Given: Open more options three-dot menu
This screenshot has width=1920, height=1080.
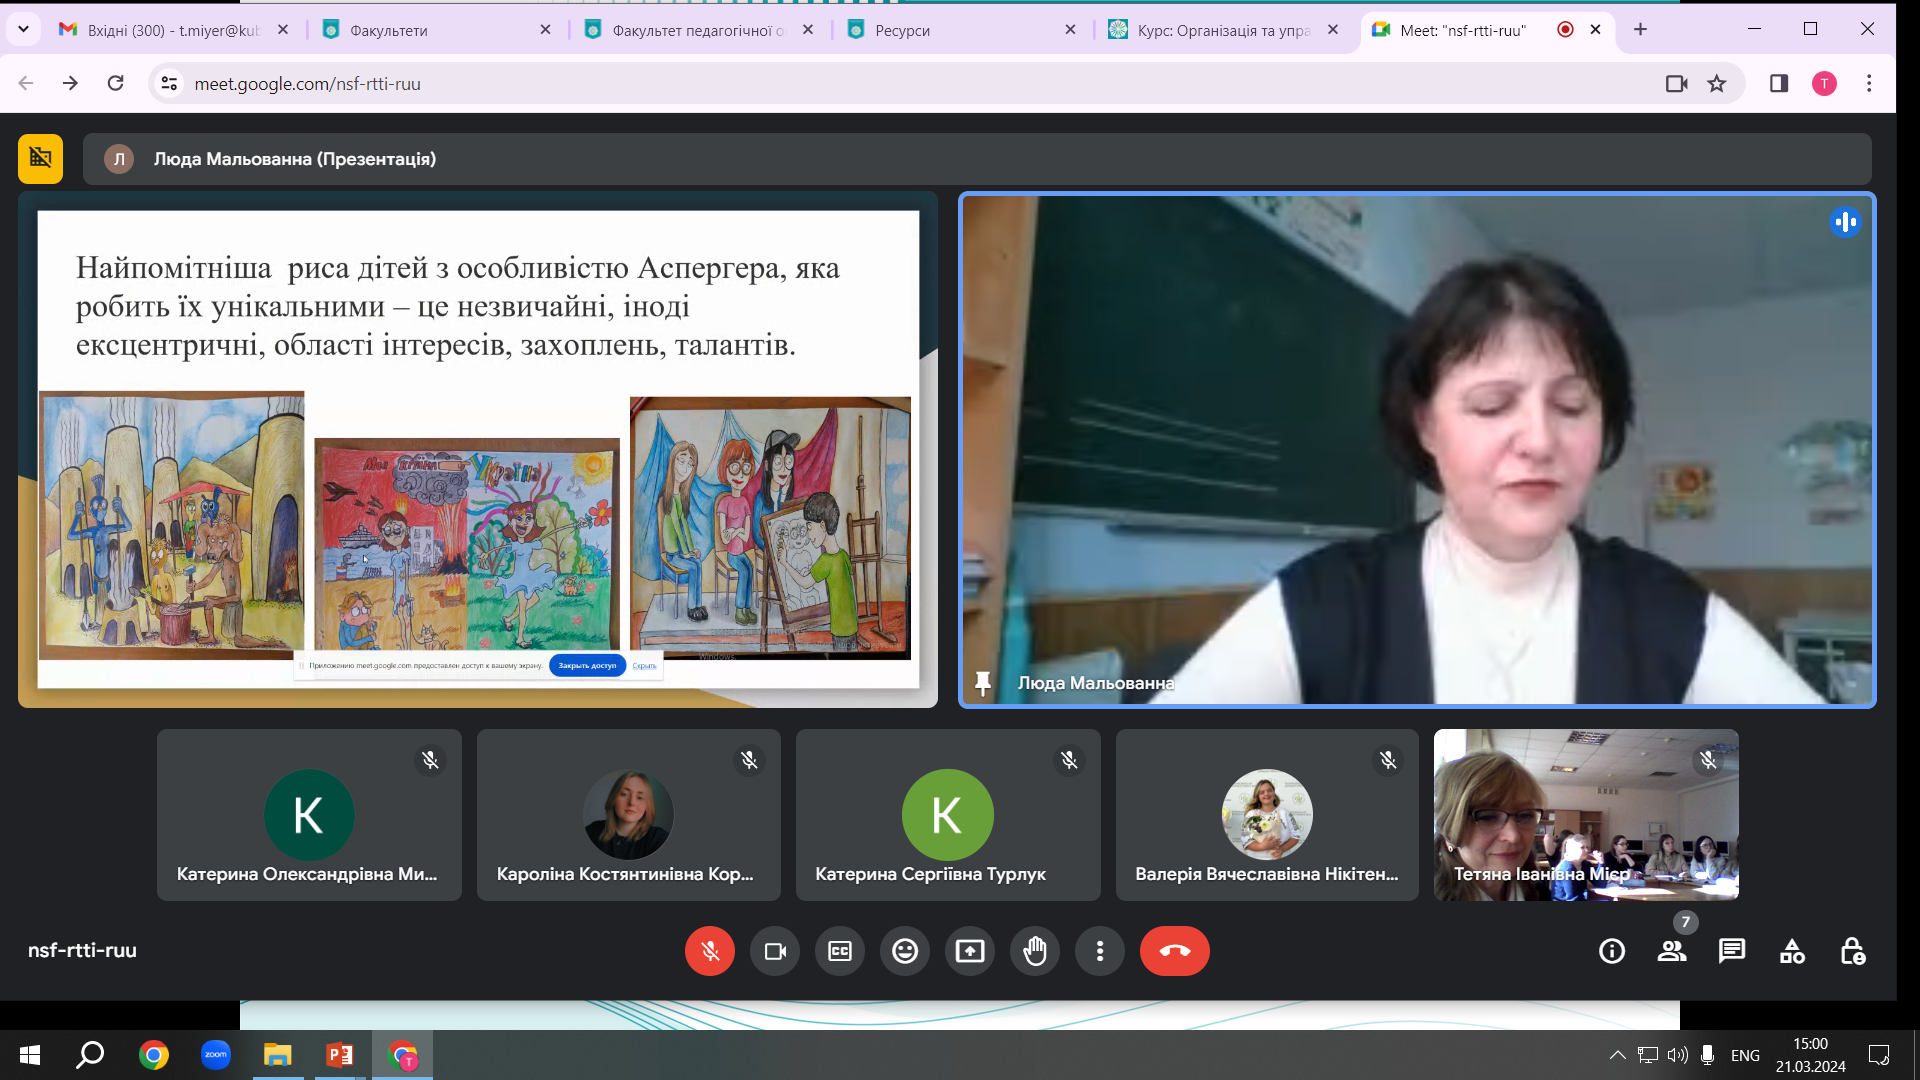Looking at the screenshot, I should tap(1099, 951).
